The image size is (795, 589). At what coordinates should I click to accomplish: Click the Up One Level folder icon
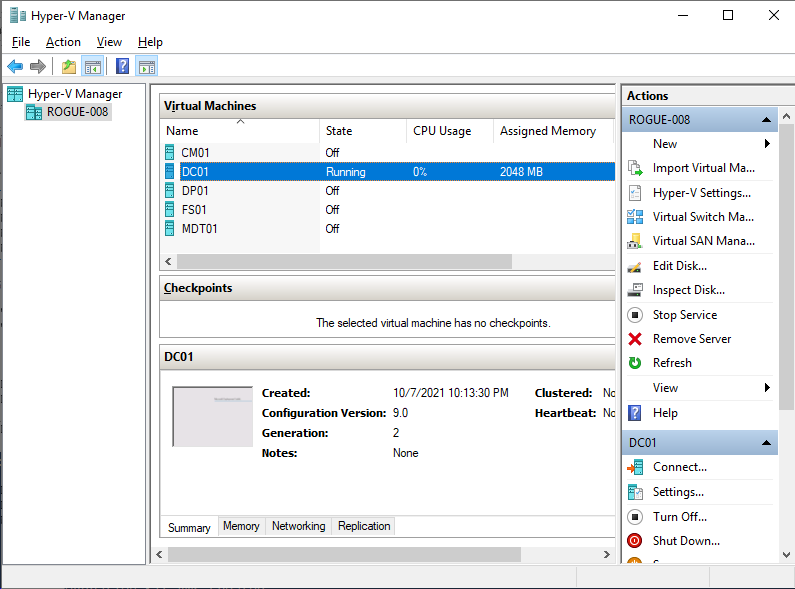tap(68, 66)
